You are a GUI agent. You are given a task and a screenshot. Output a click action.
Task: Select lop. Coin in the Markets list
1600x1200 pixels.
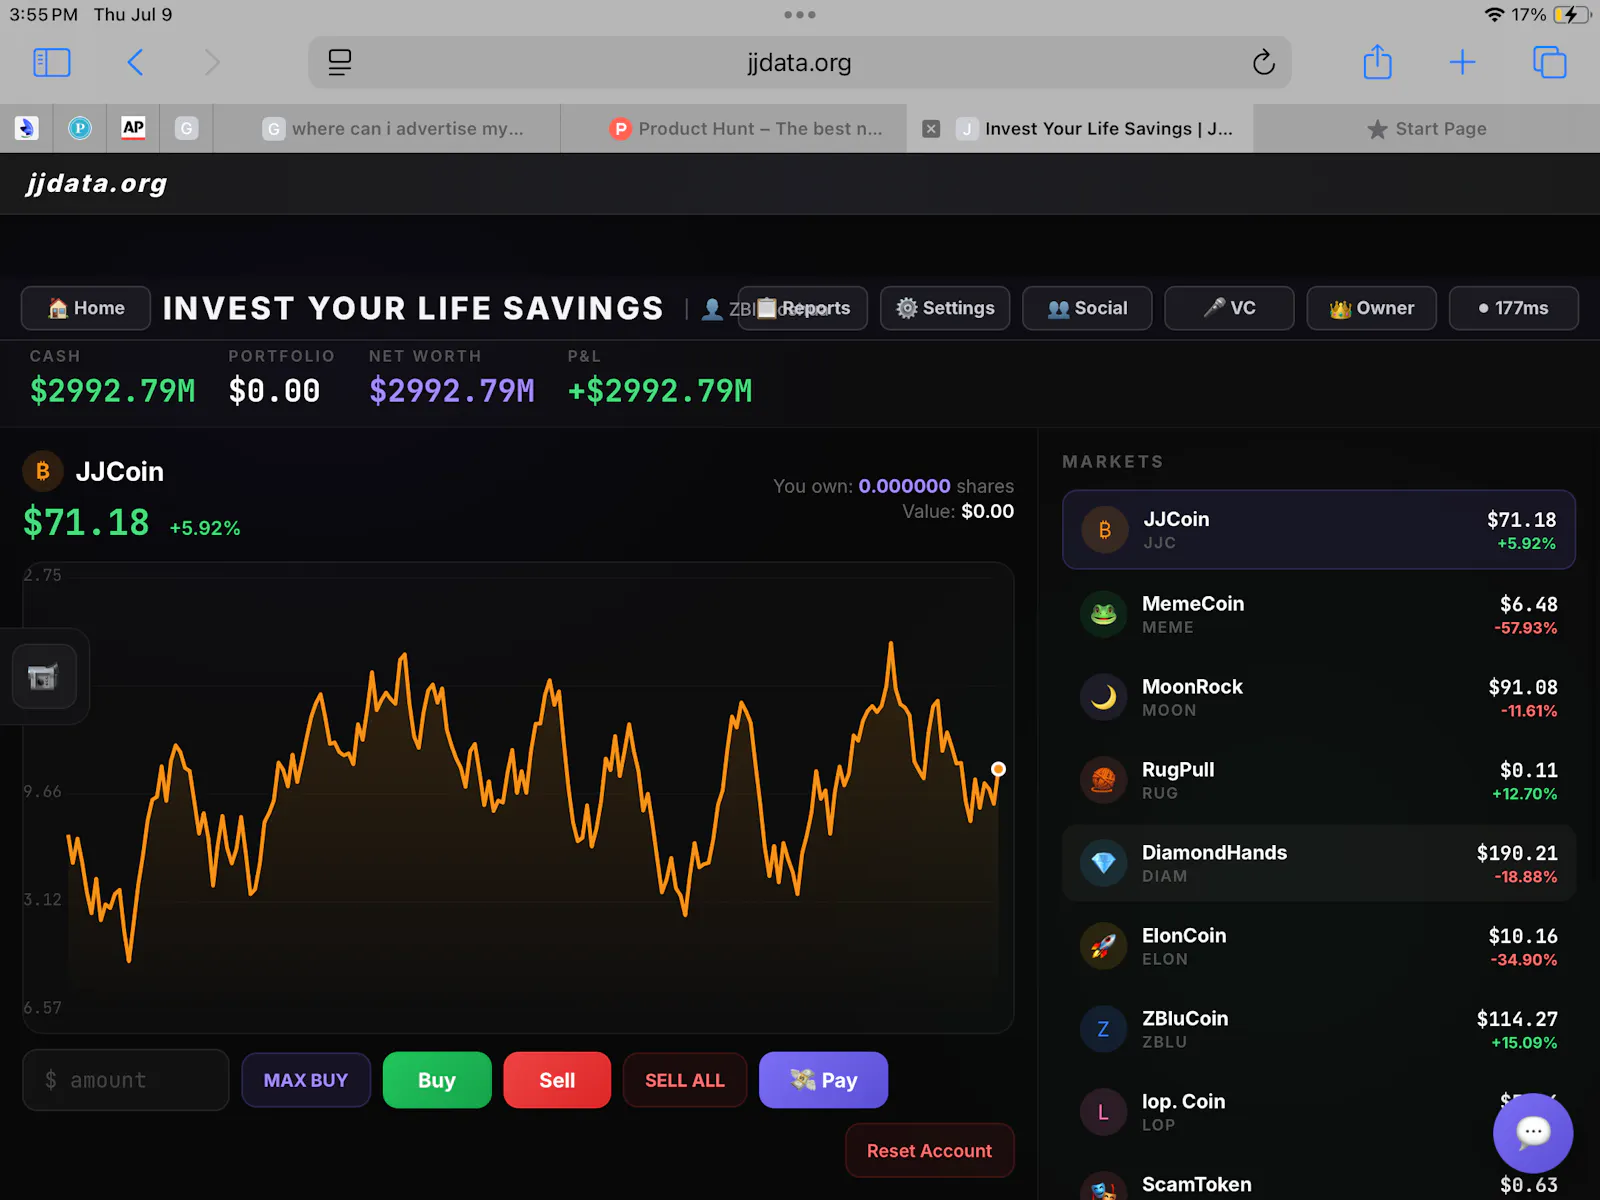click(1319, 1112)
